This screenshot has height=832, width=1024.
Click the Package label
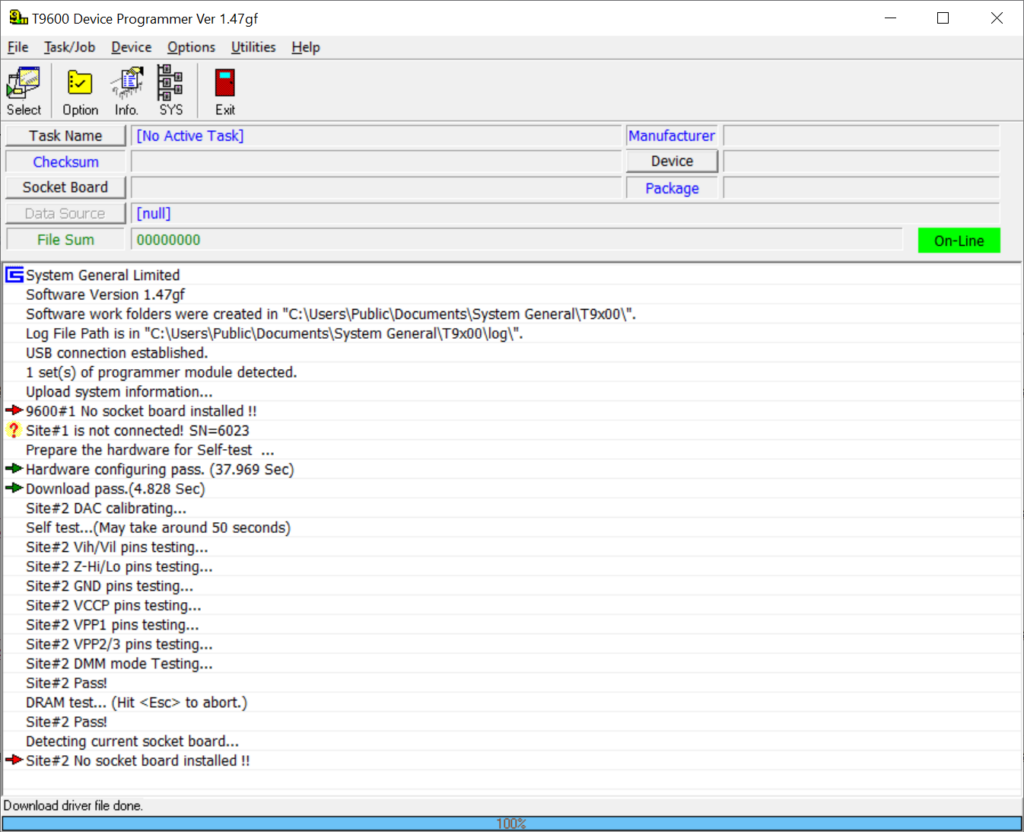click(x=672, y=188)
